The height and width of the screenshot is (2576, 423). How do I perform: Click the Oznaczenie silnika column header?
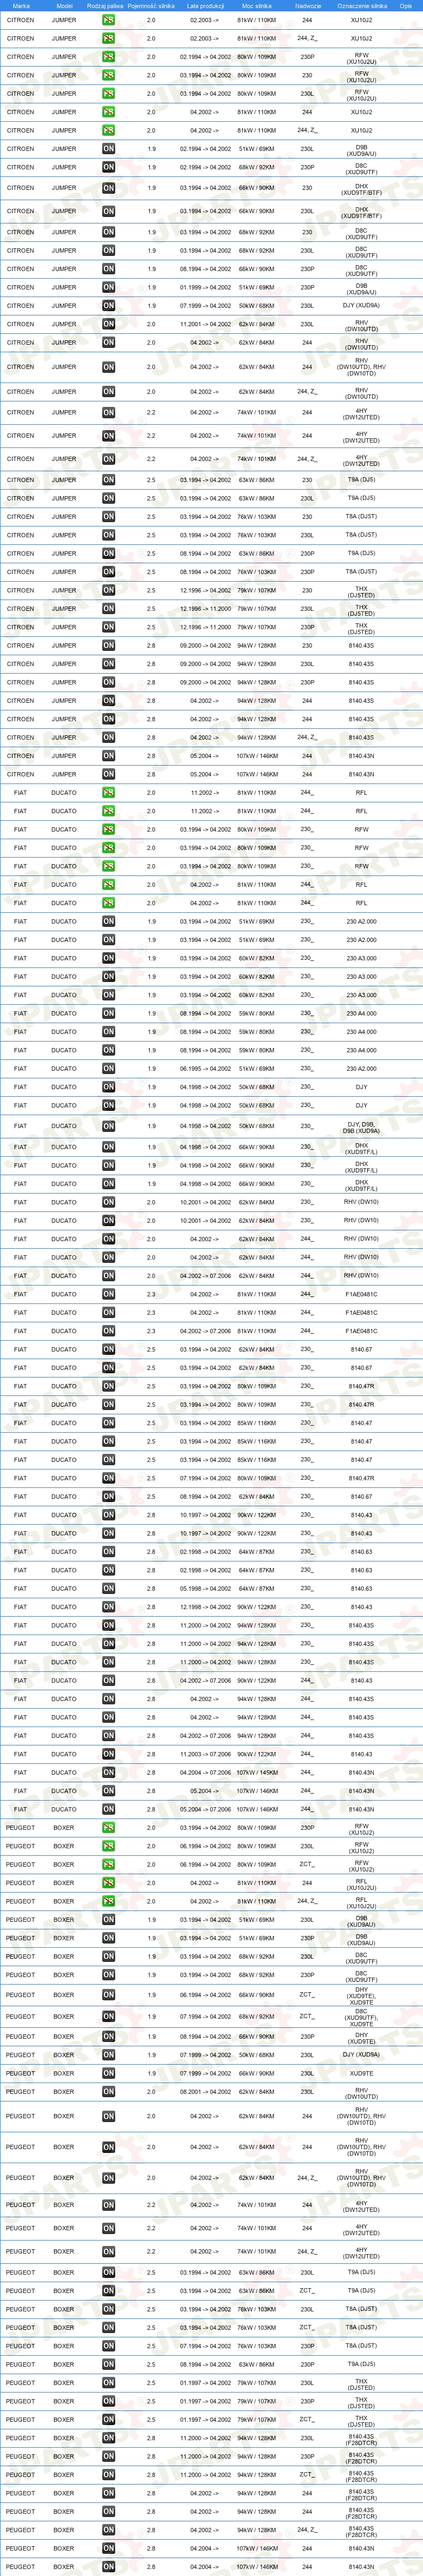(x=362, y=5)
